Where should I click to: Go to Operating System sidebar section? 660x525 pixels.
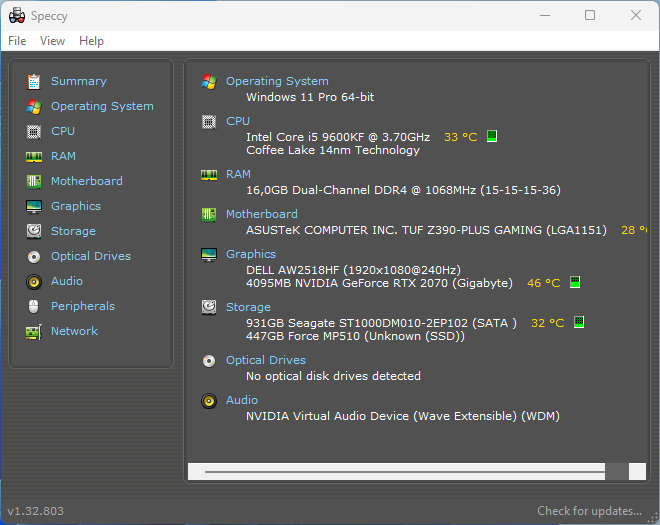102,106
